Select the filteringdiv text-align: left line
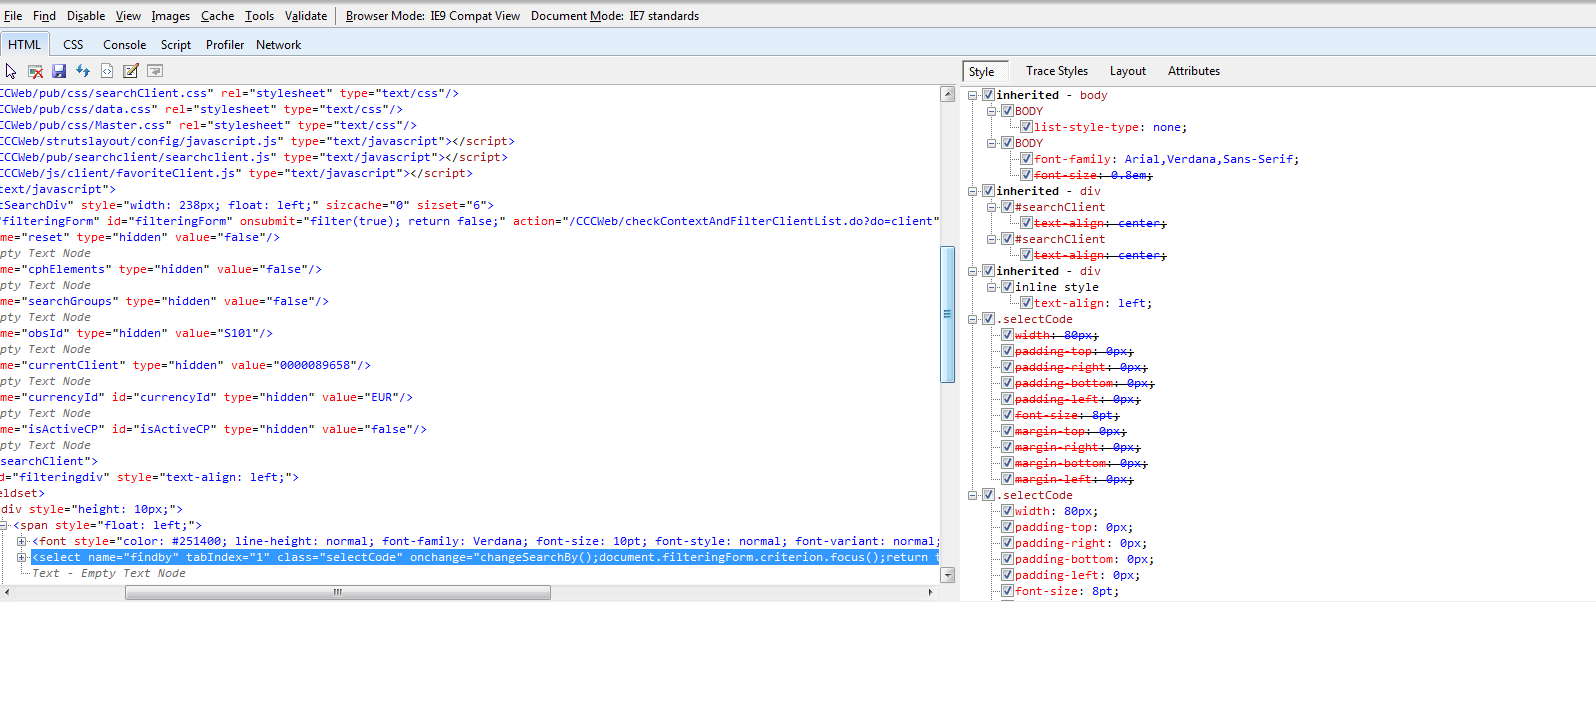The image size is (1596, 720). tap(150, 477)
